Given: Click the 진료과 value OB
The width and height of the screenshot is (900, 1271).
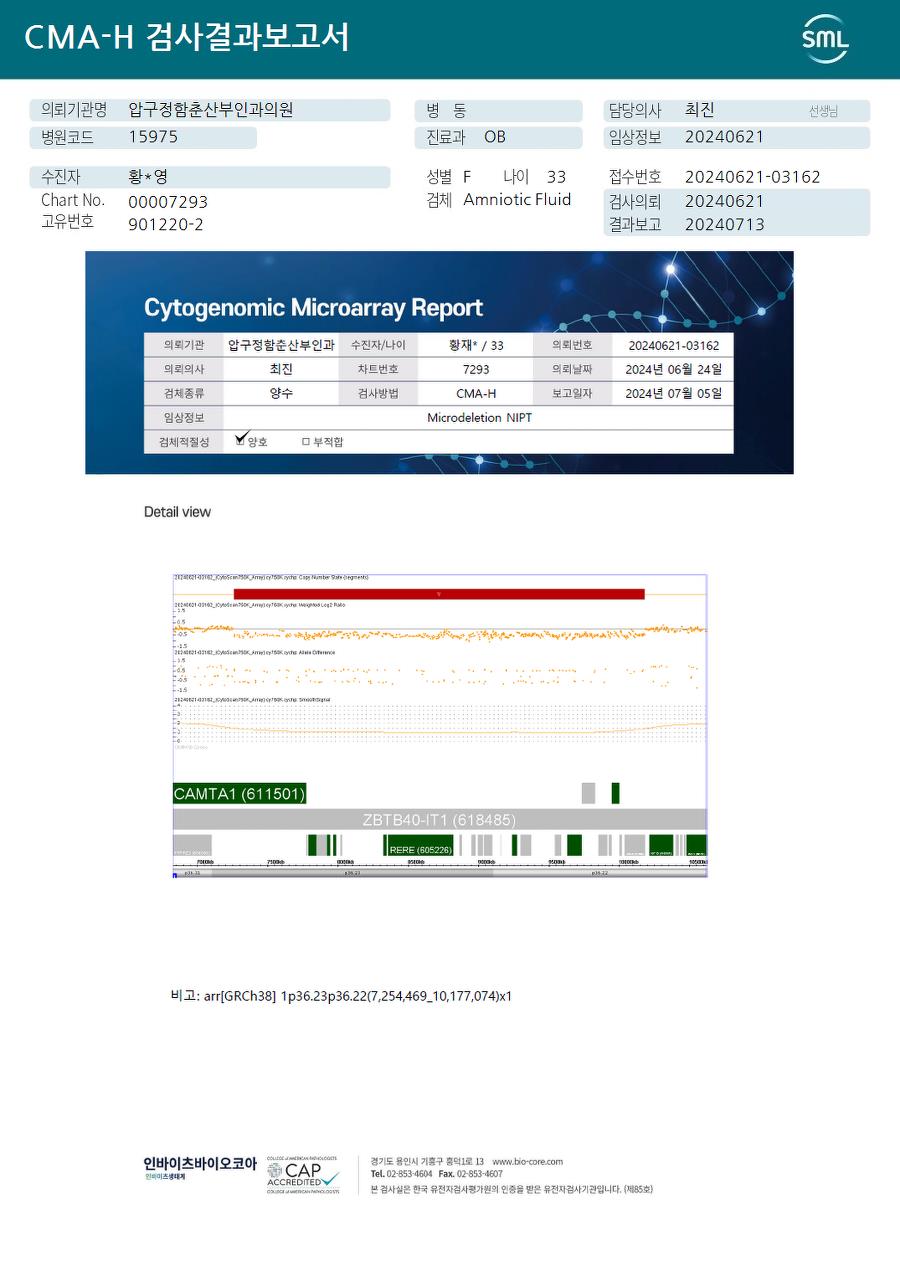Looking at the screenshot, I should [495, 137].
